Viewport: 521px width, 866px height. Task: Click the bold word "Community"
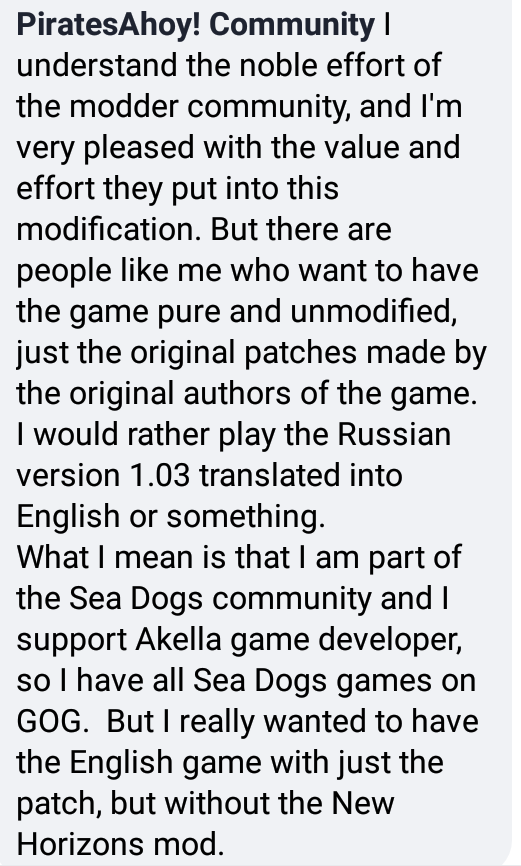coord(292,25)
